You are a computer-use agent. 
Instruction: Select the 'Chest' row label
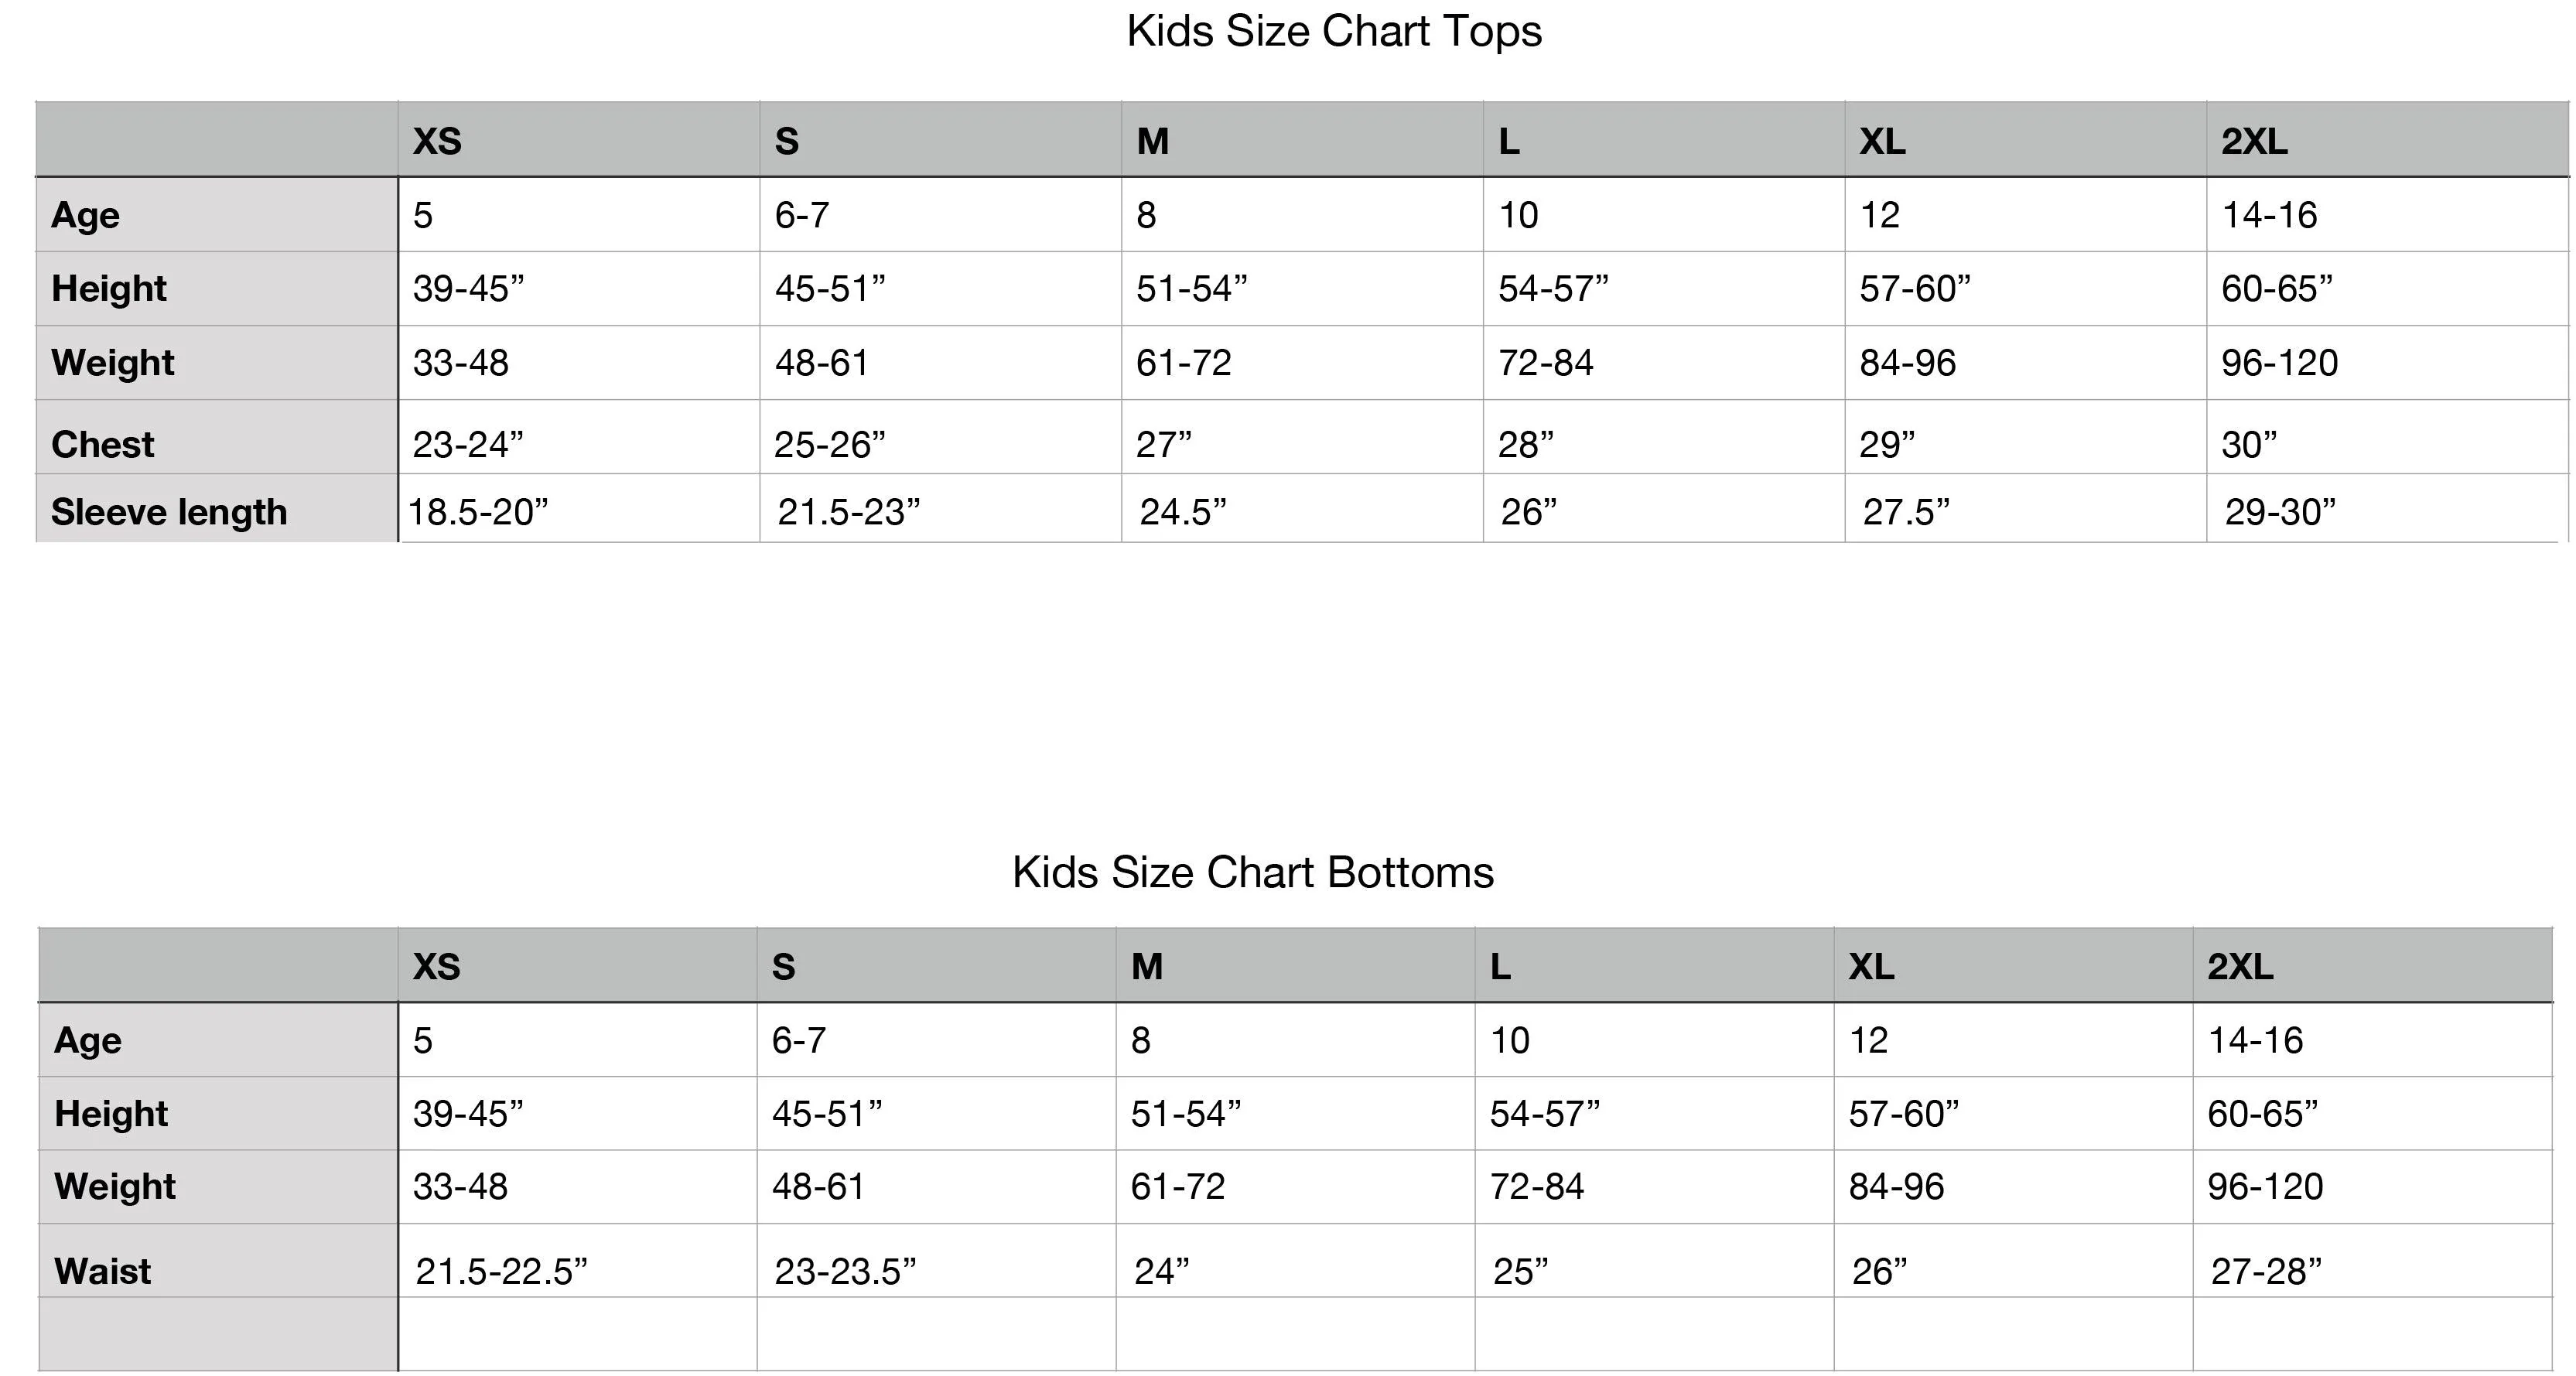point(103,444)
